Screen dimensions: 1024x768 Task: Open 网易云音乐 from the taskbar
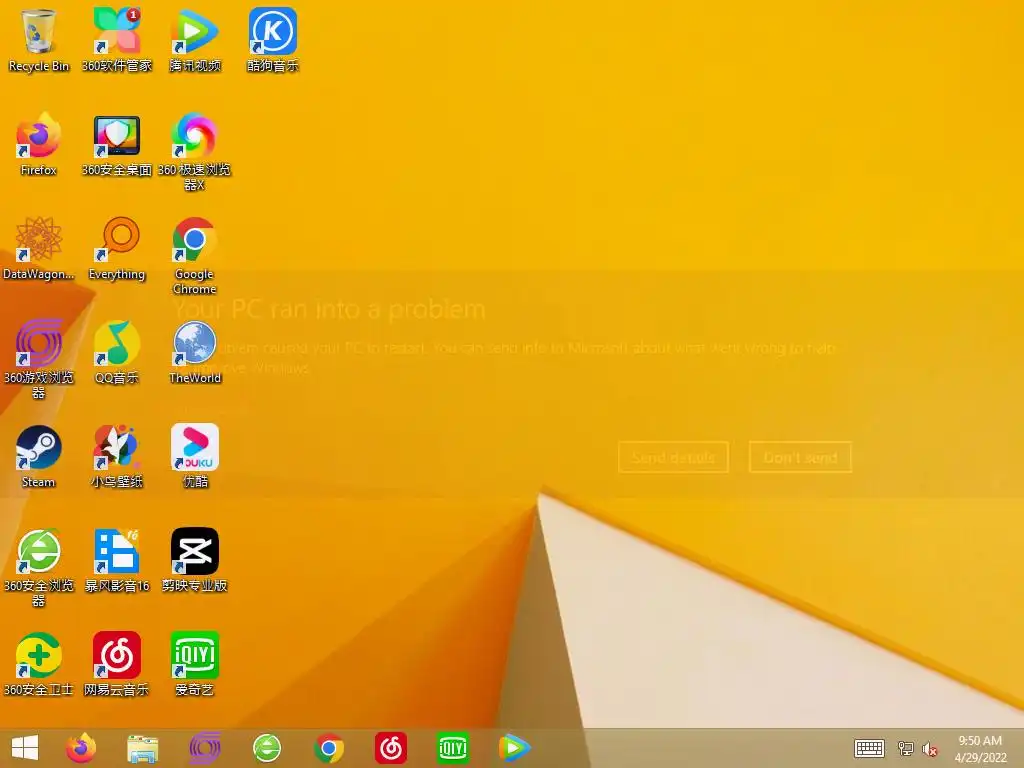(x=391, y=748)
